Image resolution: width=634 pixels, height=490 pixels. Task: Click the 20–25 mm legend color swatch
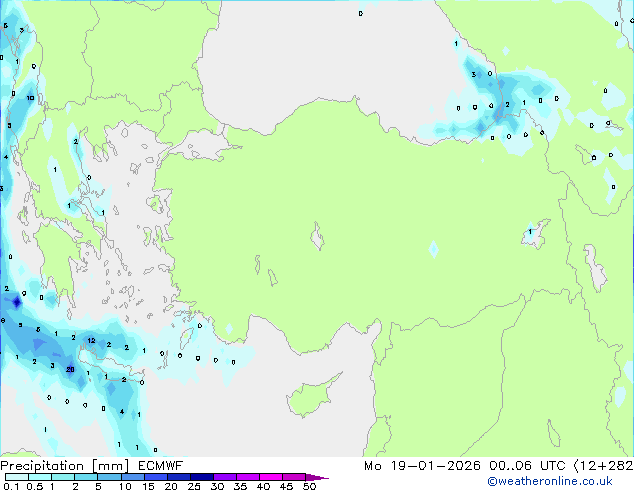(x=178, y=477)
